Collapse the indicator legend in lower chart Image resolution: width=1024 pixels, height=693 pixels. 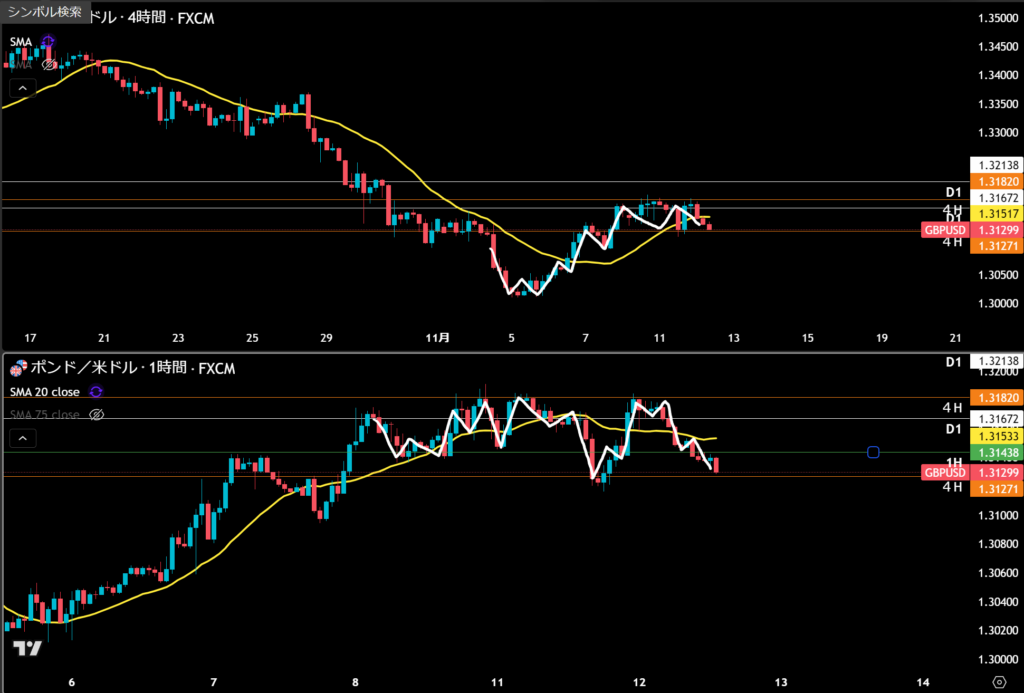(21, 437)
